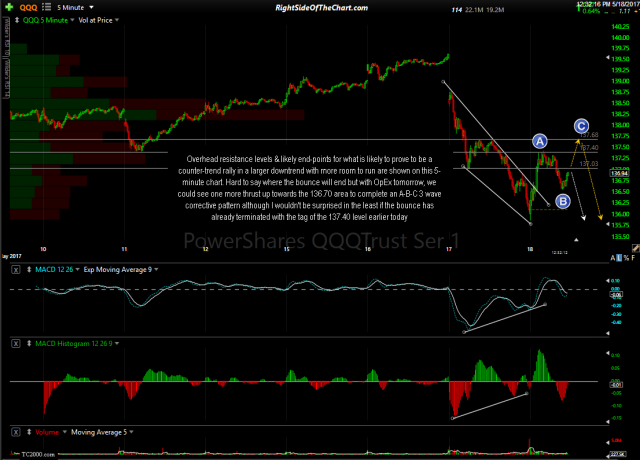The width and height of the screenshot is (640, 460).
Task: Click the date label 17 on time axis
Action: click(449, 249)
